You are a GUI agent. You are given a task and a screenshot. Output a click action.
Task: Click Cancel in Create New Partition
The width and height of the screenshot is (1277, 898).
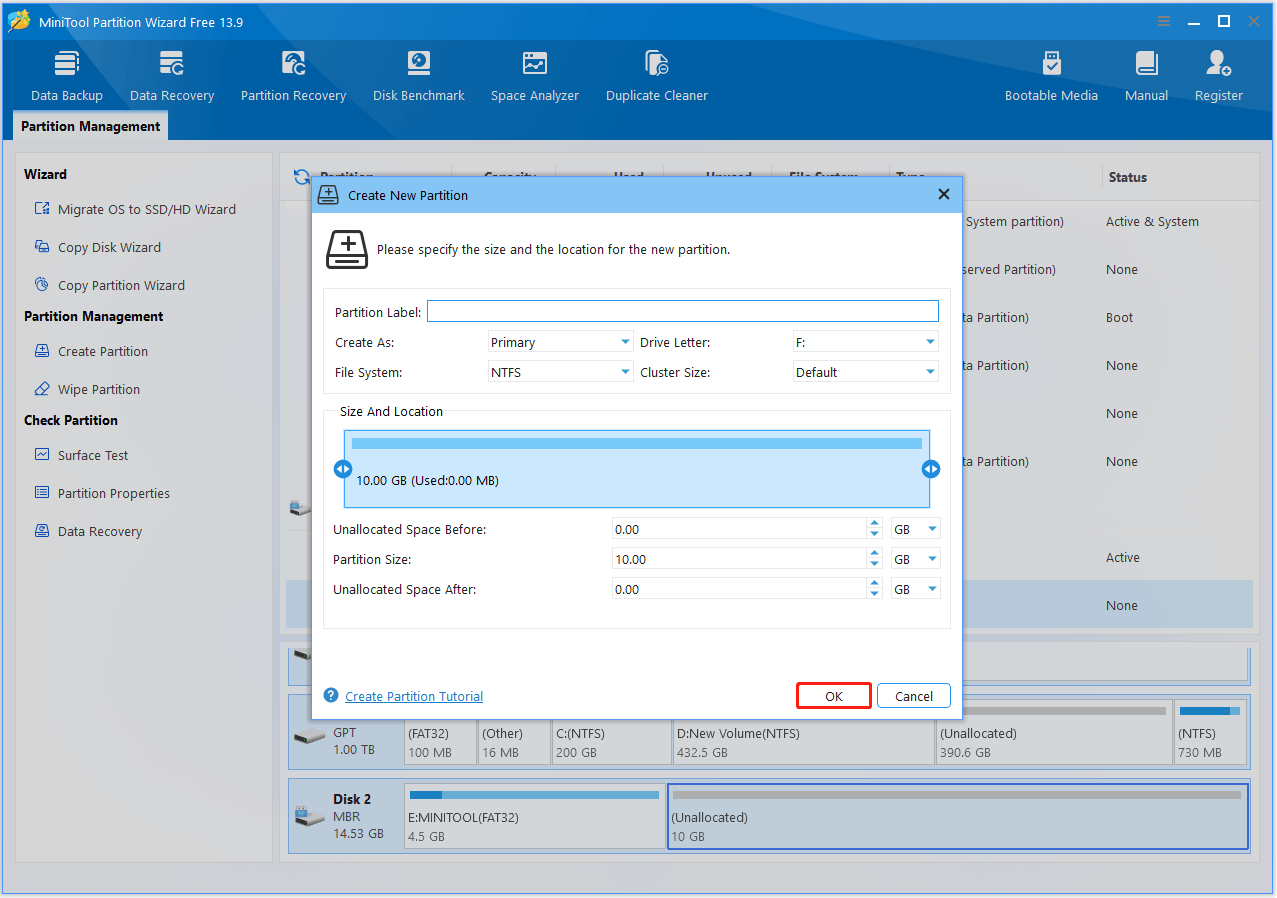click(x=914, y=696)
